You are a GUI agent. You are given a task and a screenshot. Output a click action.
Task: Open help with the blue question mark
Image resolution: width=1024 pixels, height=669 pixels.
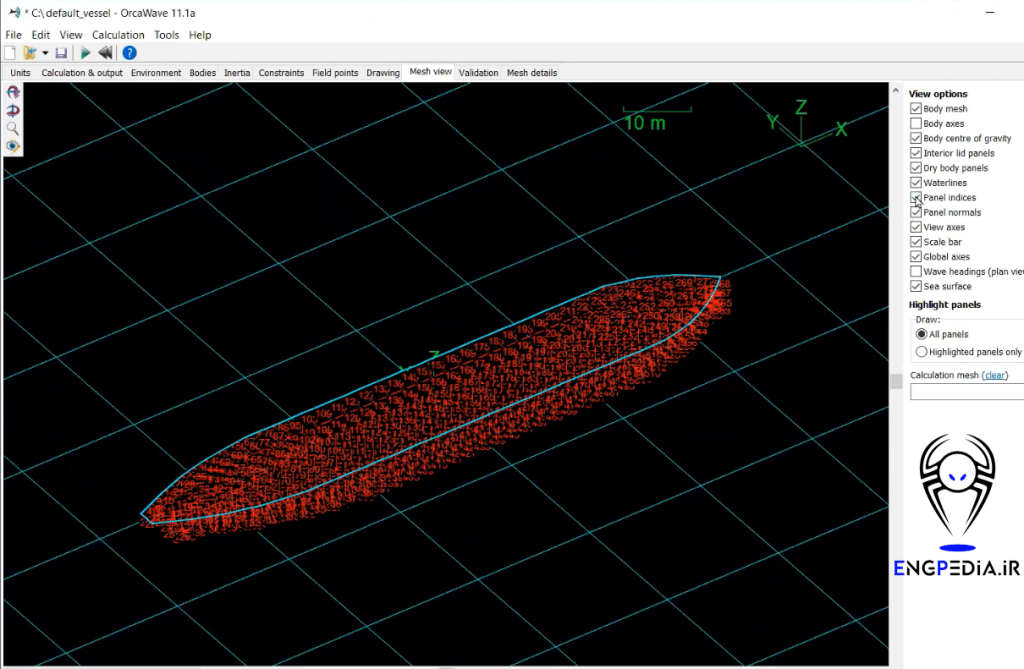point(129,53)
